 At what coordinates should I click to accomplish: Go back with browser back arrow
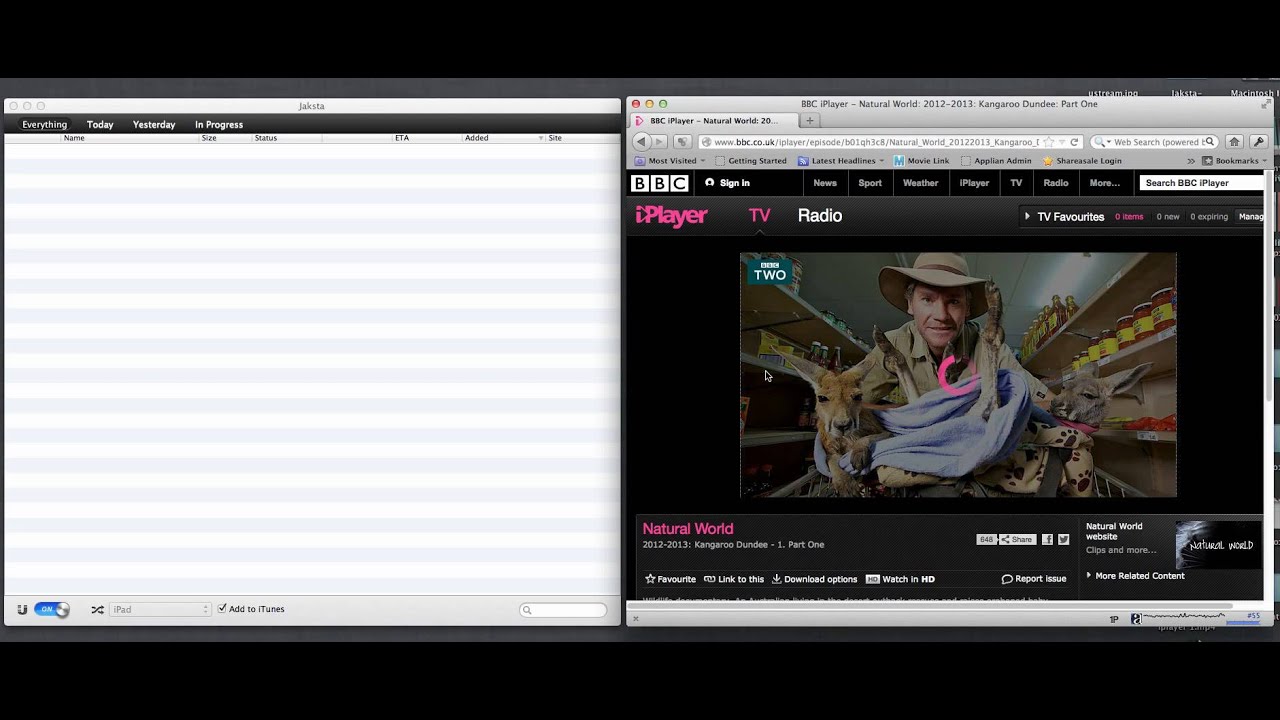pos(642,142)
